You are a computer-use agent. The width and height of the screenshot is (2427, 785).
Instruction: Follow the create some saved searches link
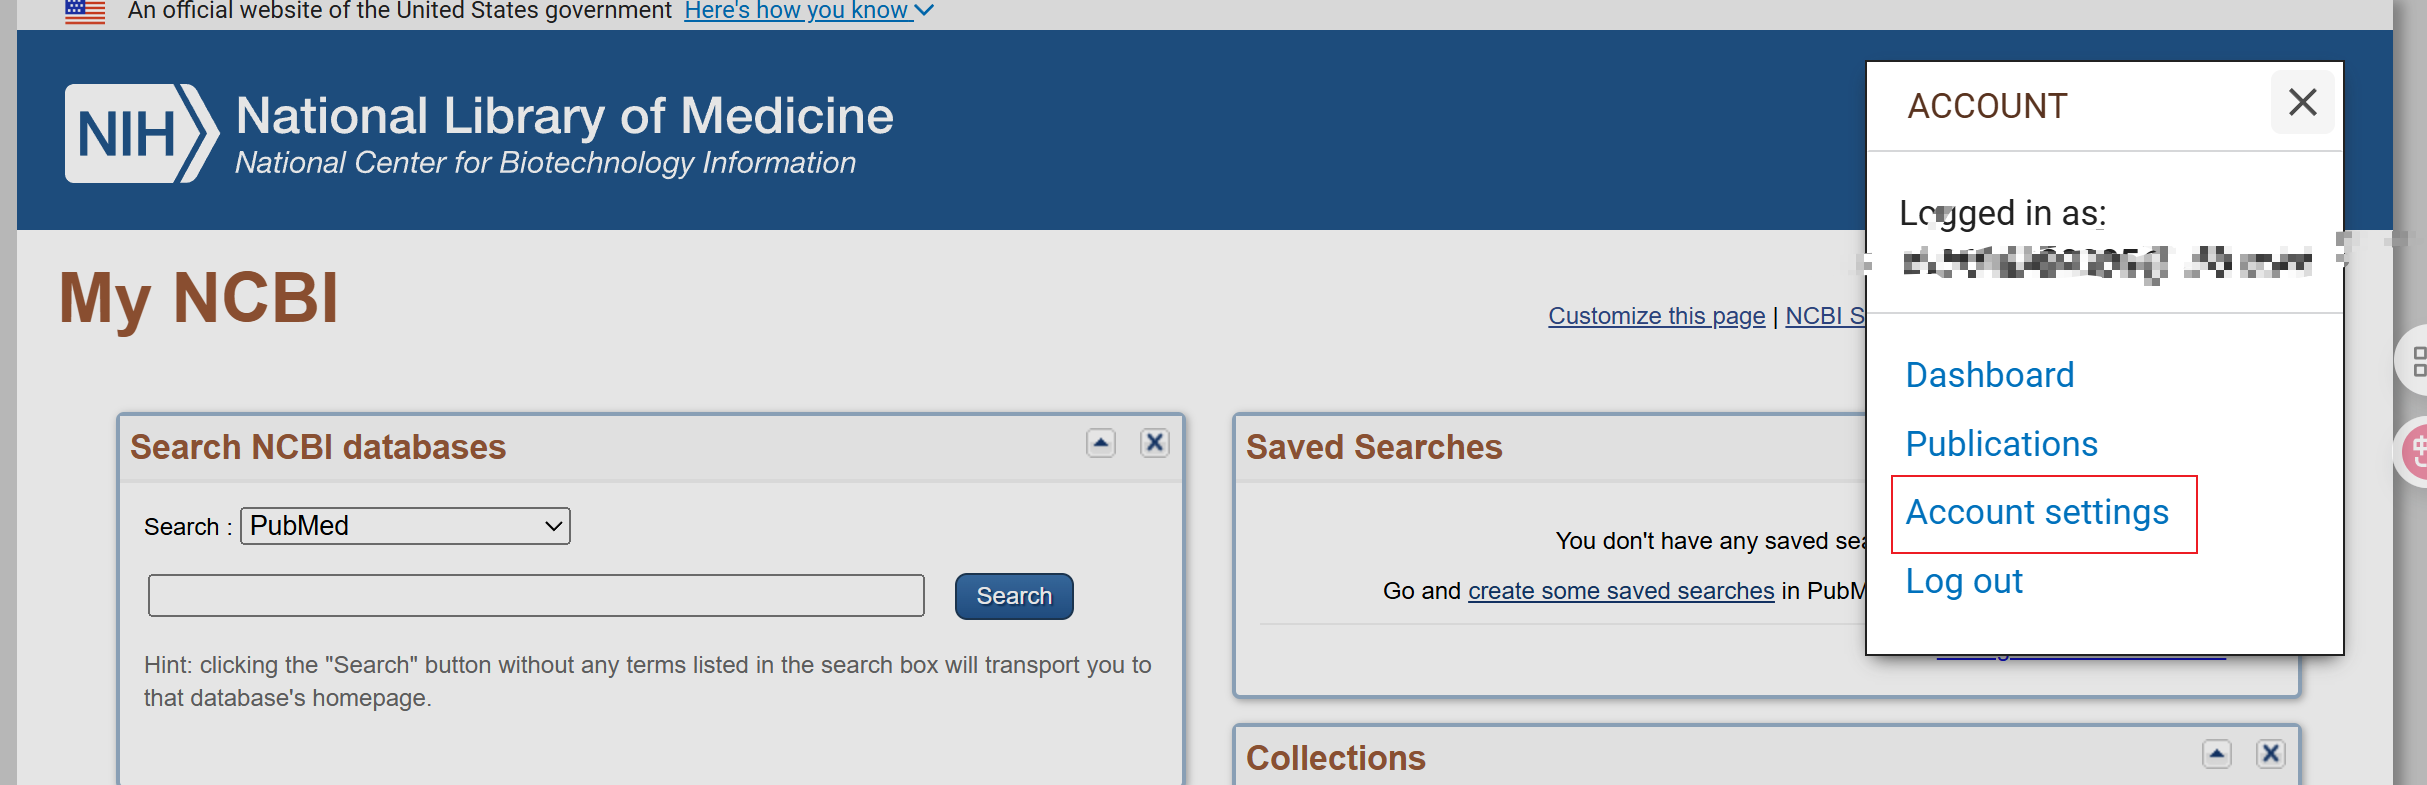coord(1621,591)
